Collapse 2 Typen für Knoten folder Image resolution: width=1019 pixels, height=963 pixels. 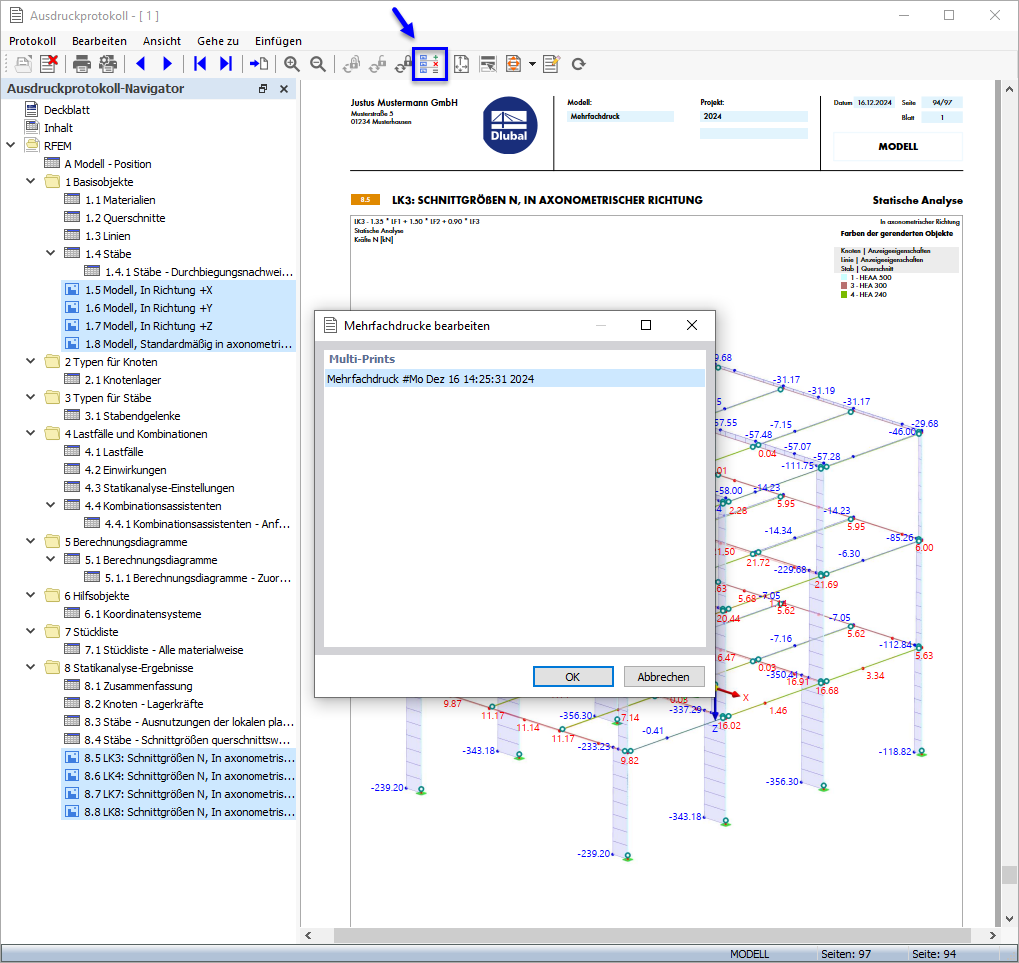pyautogui.click(x=31, y=361)
